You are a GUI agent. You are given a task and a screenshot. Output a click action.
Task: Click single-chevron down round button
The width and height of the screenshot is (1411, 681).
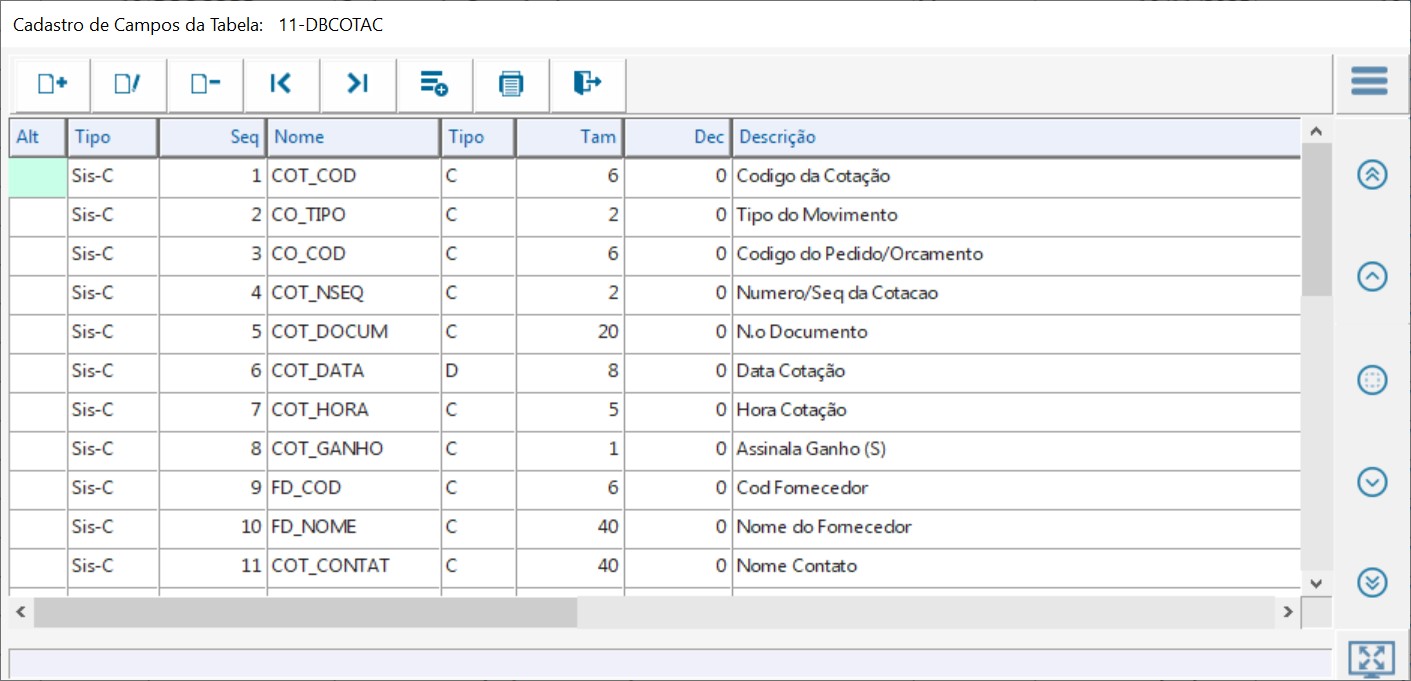click(x=1372, y=483)
